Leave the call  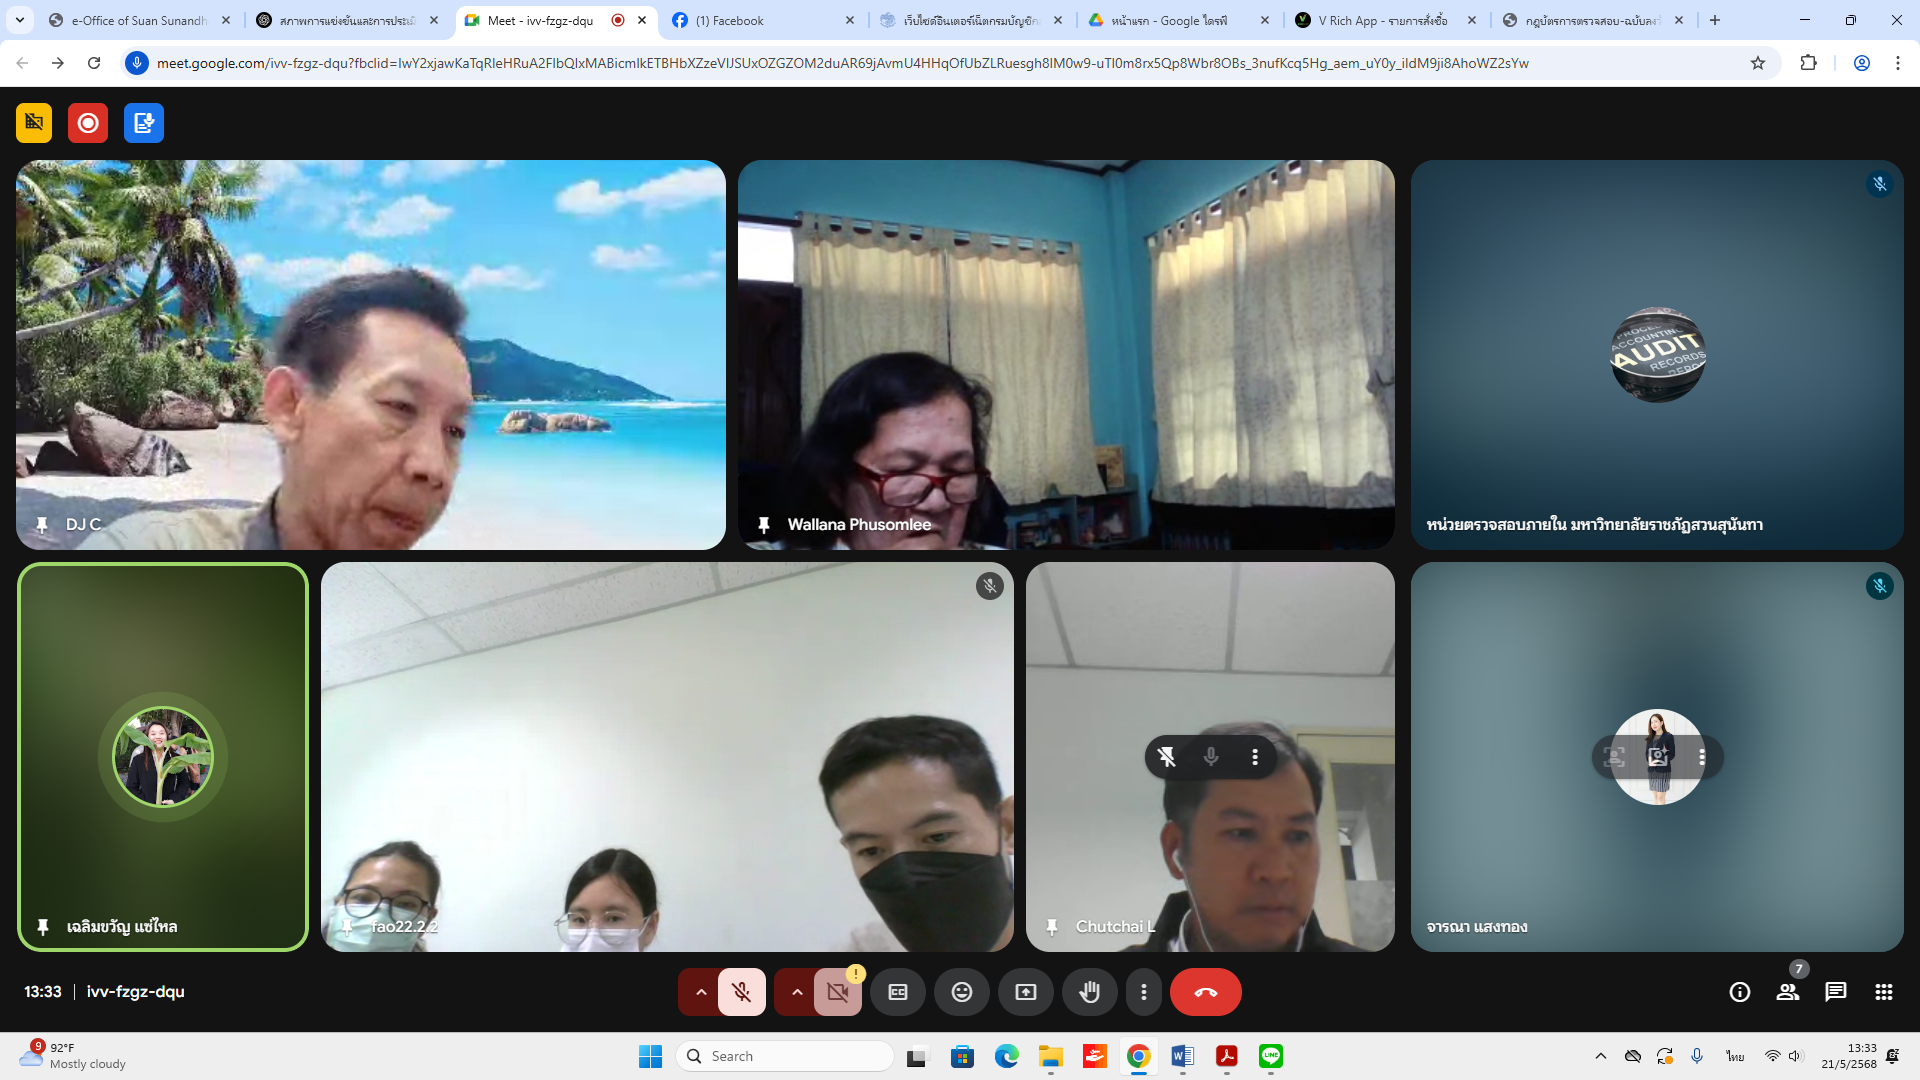click(1206, 992)
